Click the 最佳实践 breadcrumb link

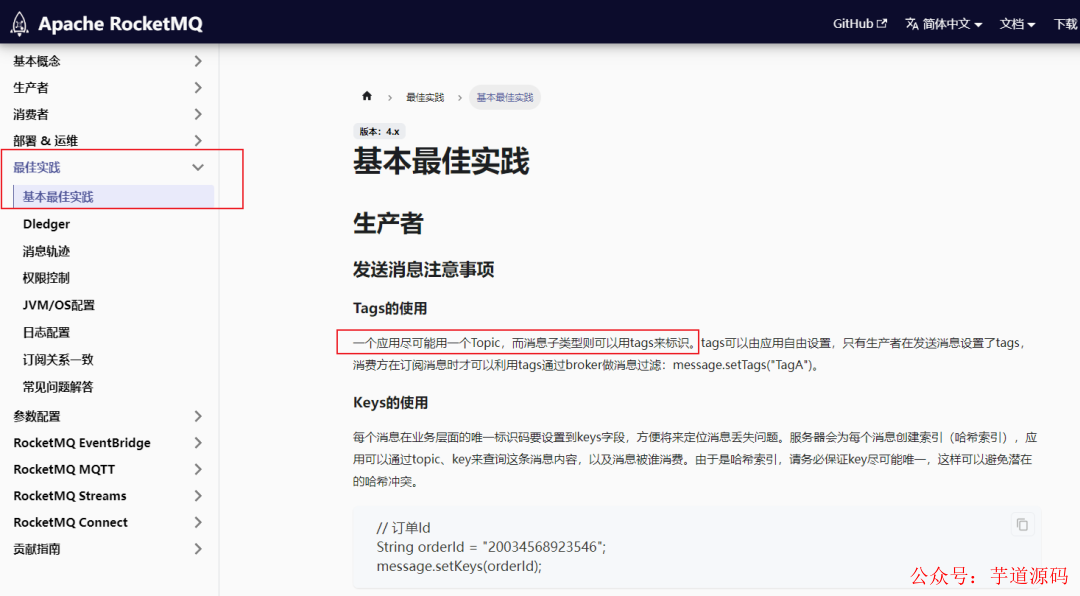[x=425, y=97]
